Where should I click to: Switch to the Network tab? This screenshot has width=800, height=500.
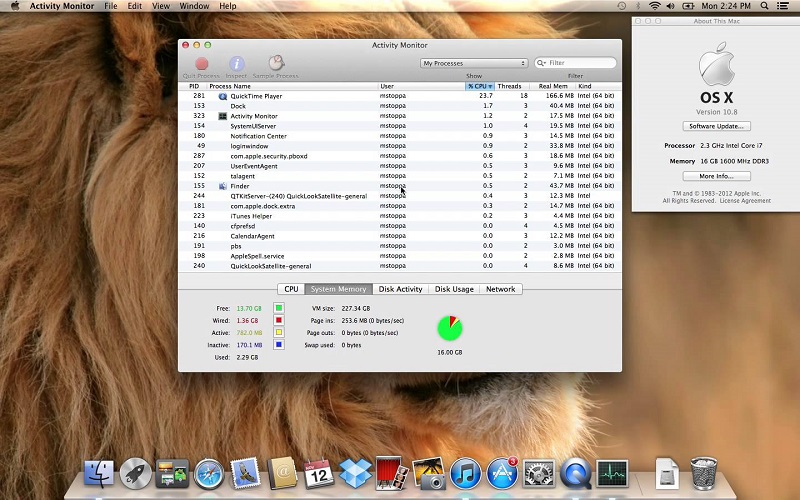(501, 289)
